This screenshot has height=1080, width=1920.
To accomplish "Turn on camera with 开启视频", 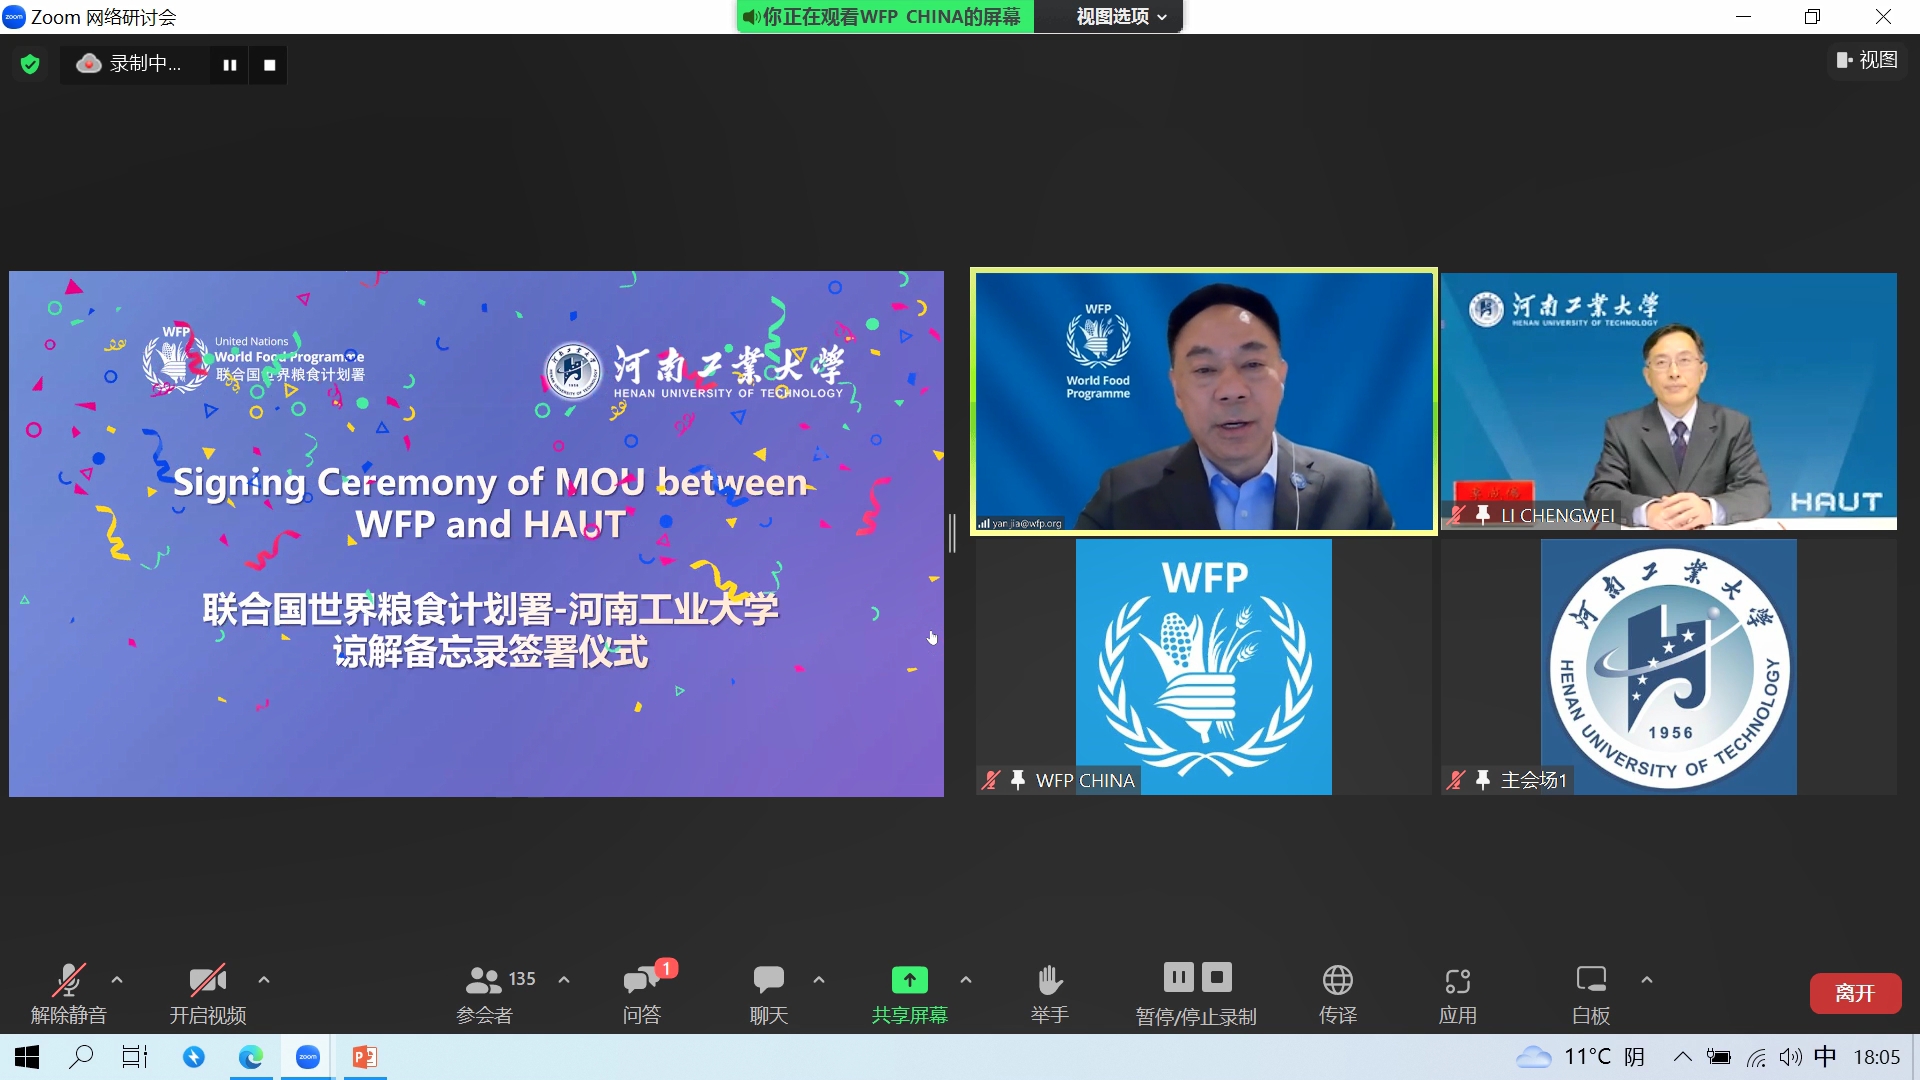I will coord(207,980).
